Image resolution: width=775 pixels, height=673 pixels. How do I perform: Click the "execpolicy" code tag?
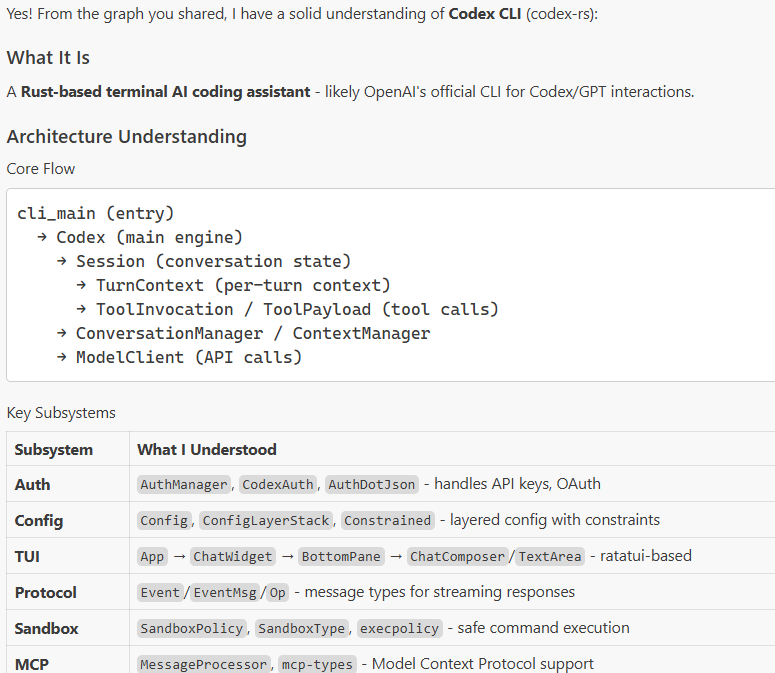point(399,629)
